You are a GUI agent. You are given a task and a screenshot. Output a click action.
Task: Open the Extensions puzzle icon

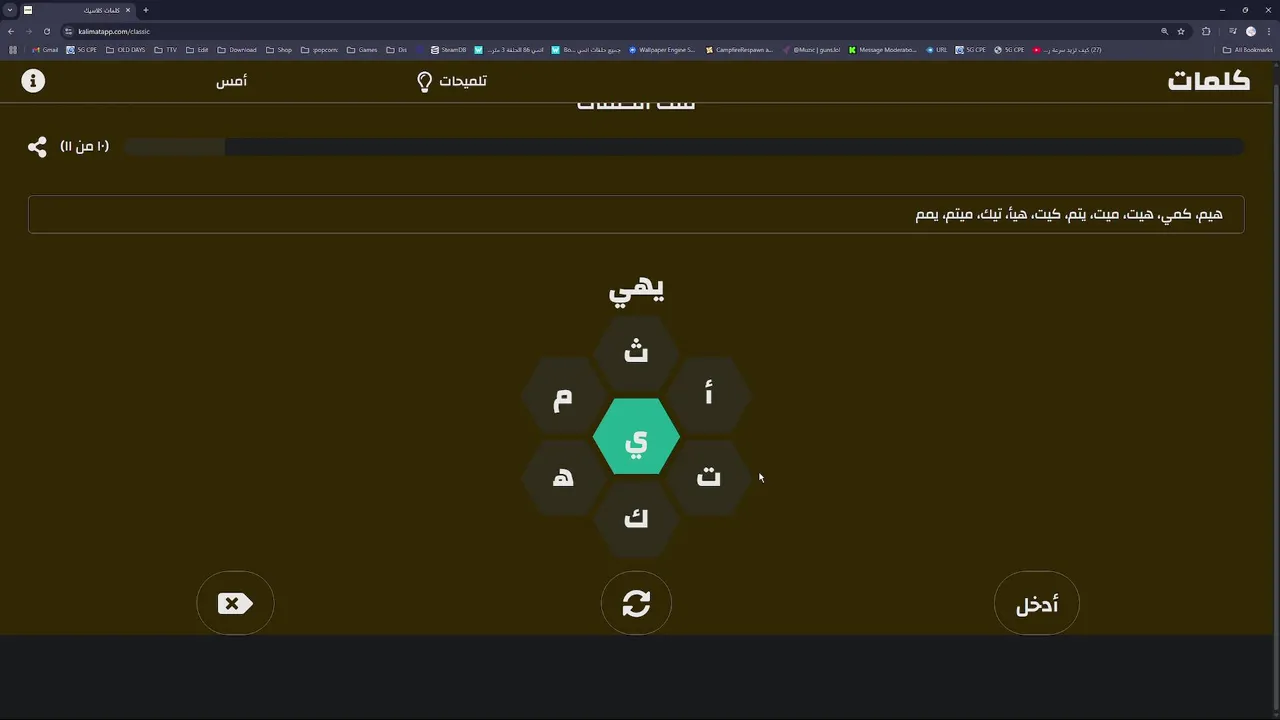(1206, 31)
